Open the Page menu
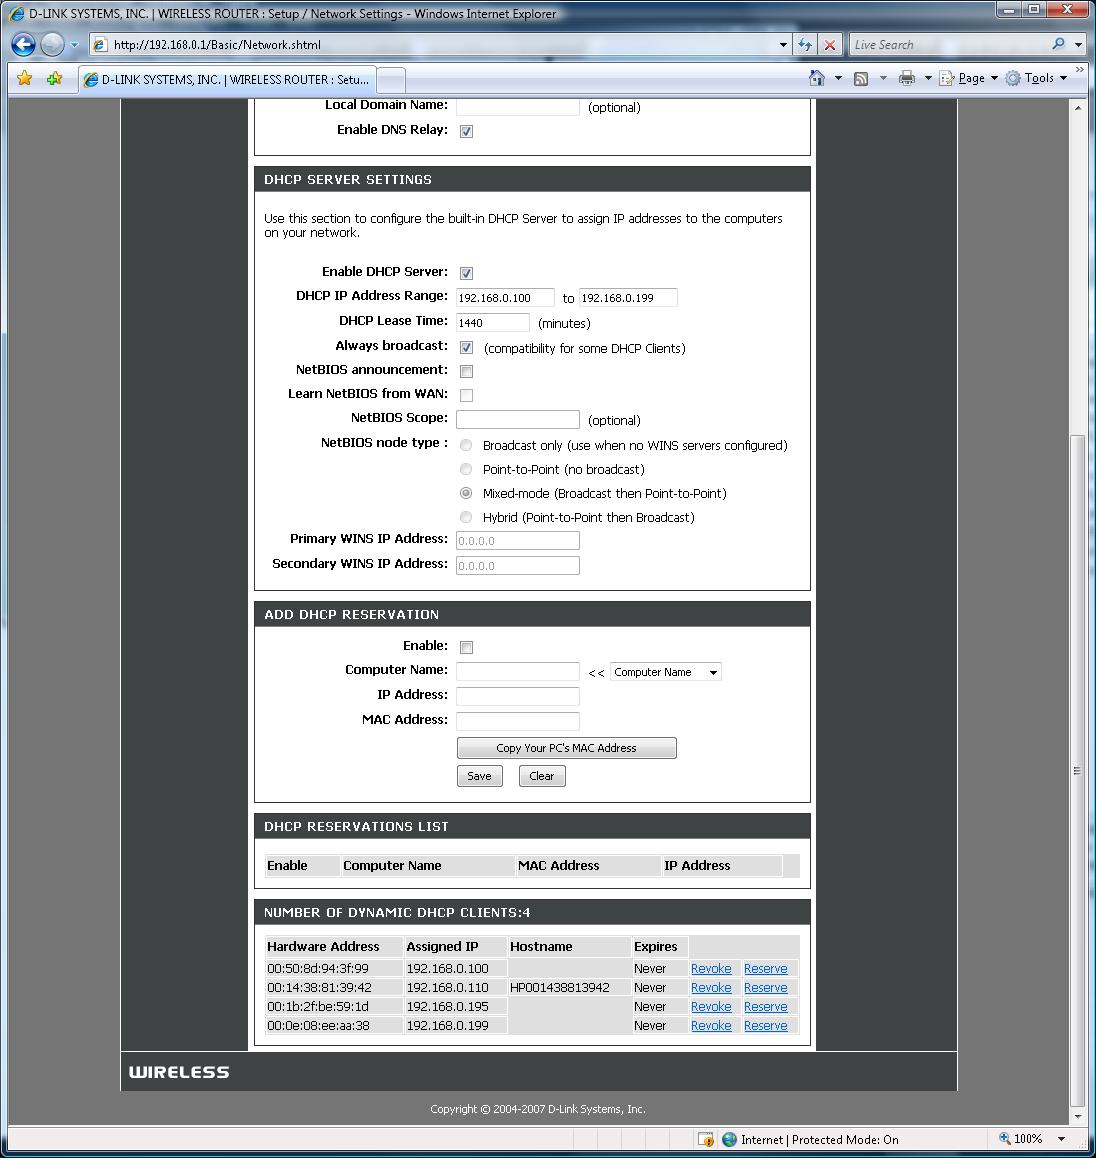This screenshot has height=1158, width=1096. coord(969,78)
